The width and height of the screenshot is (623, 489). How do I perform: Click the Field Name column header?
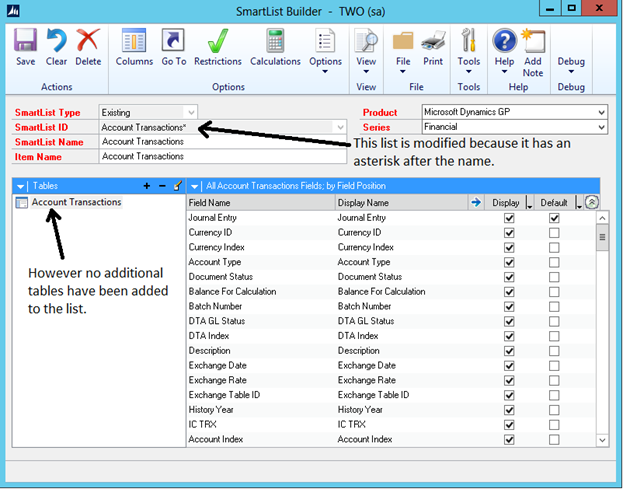(x=261, y=203)
